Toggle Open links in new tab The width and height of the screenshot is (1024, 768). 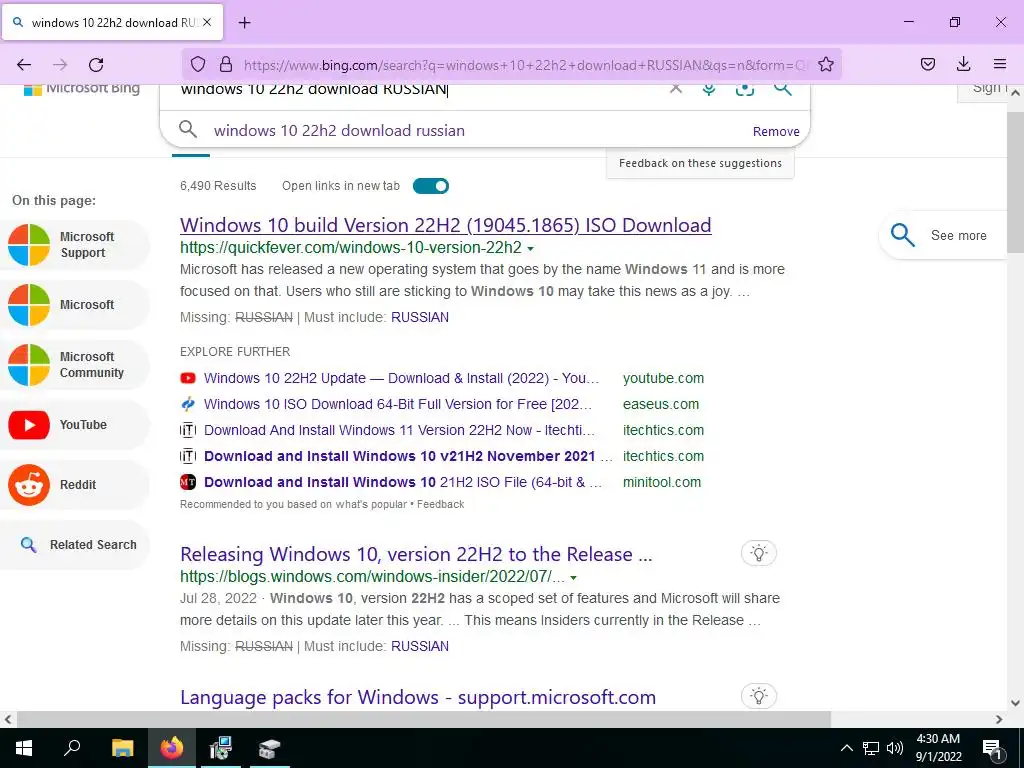(x=430, y=186)
